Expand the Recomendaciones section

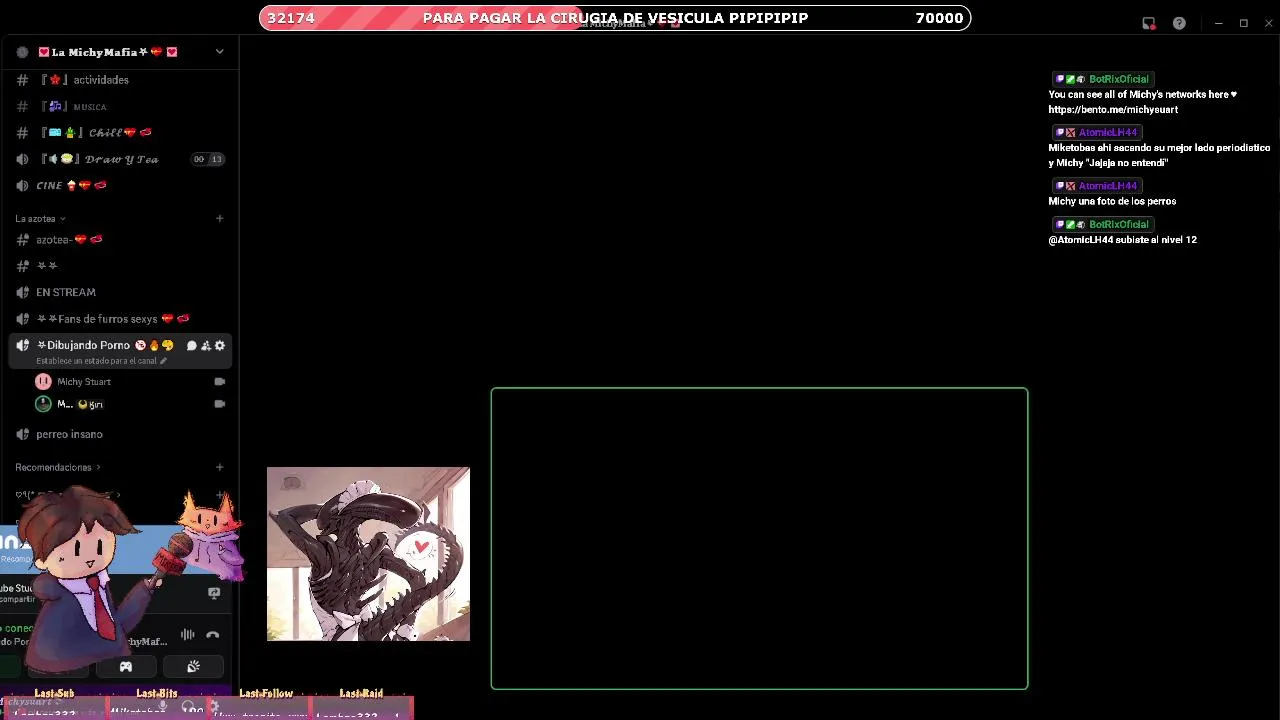57,467
